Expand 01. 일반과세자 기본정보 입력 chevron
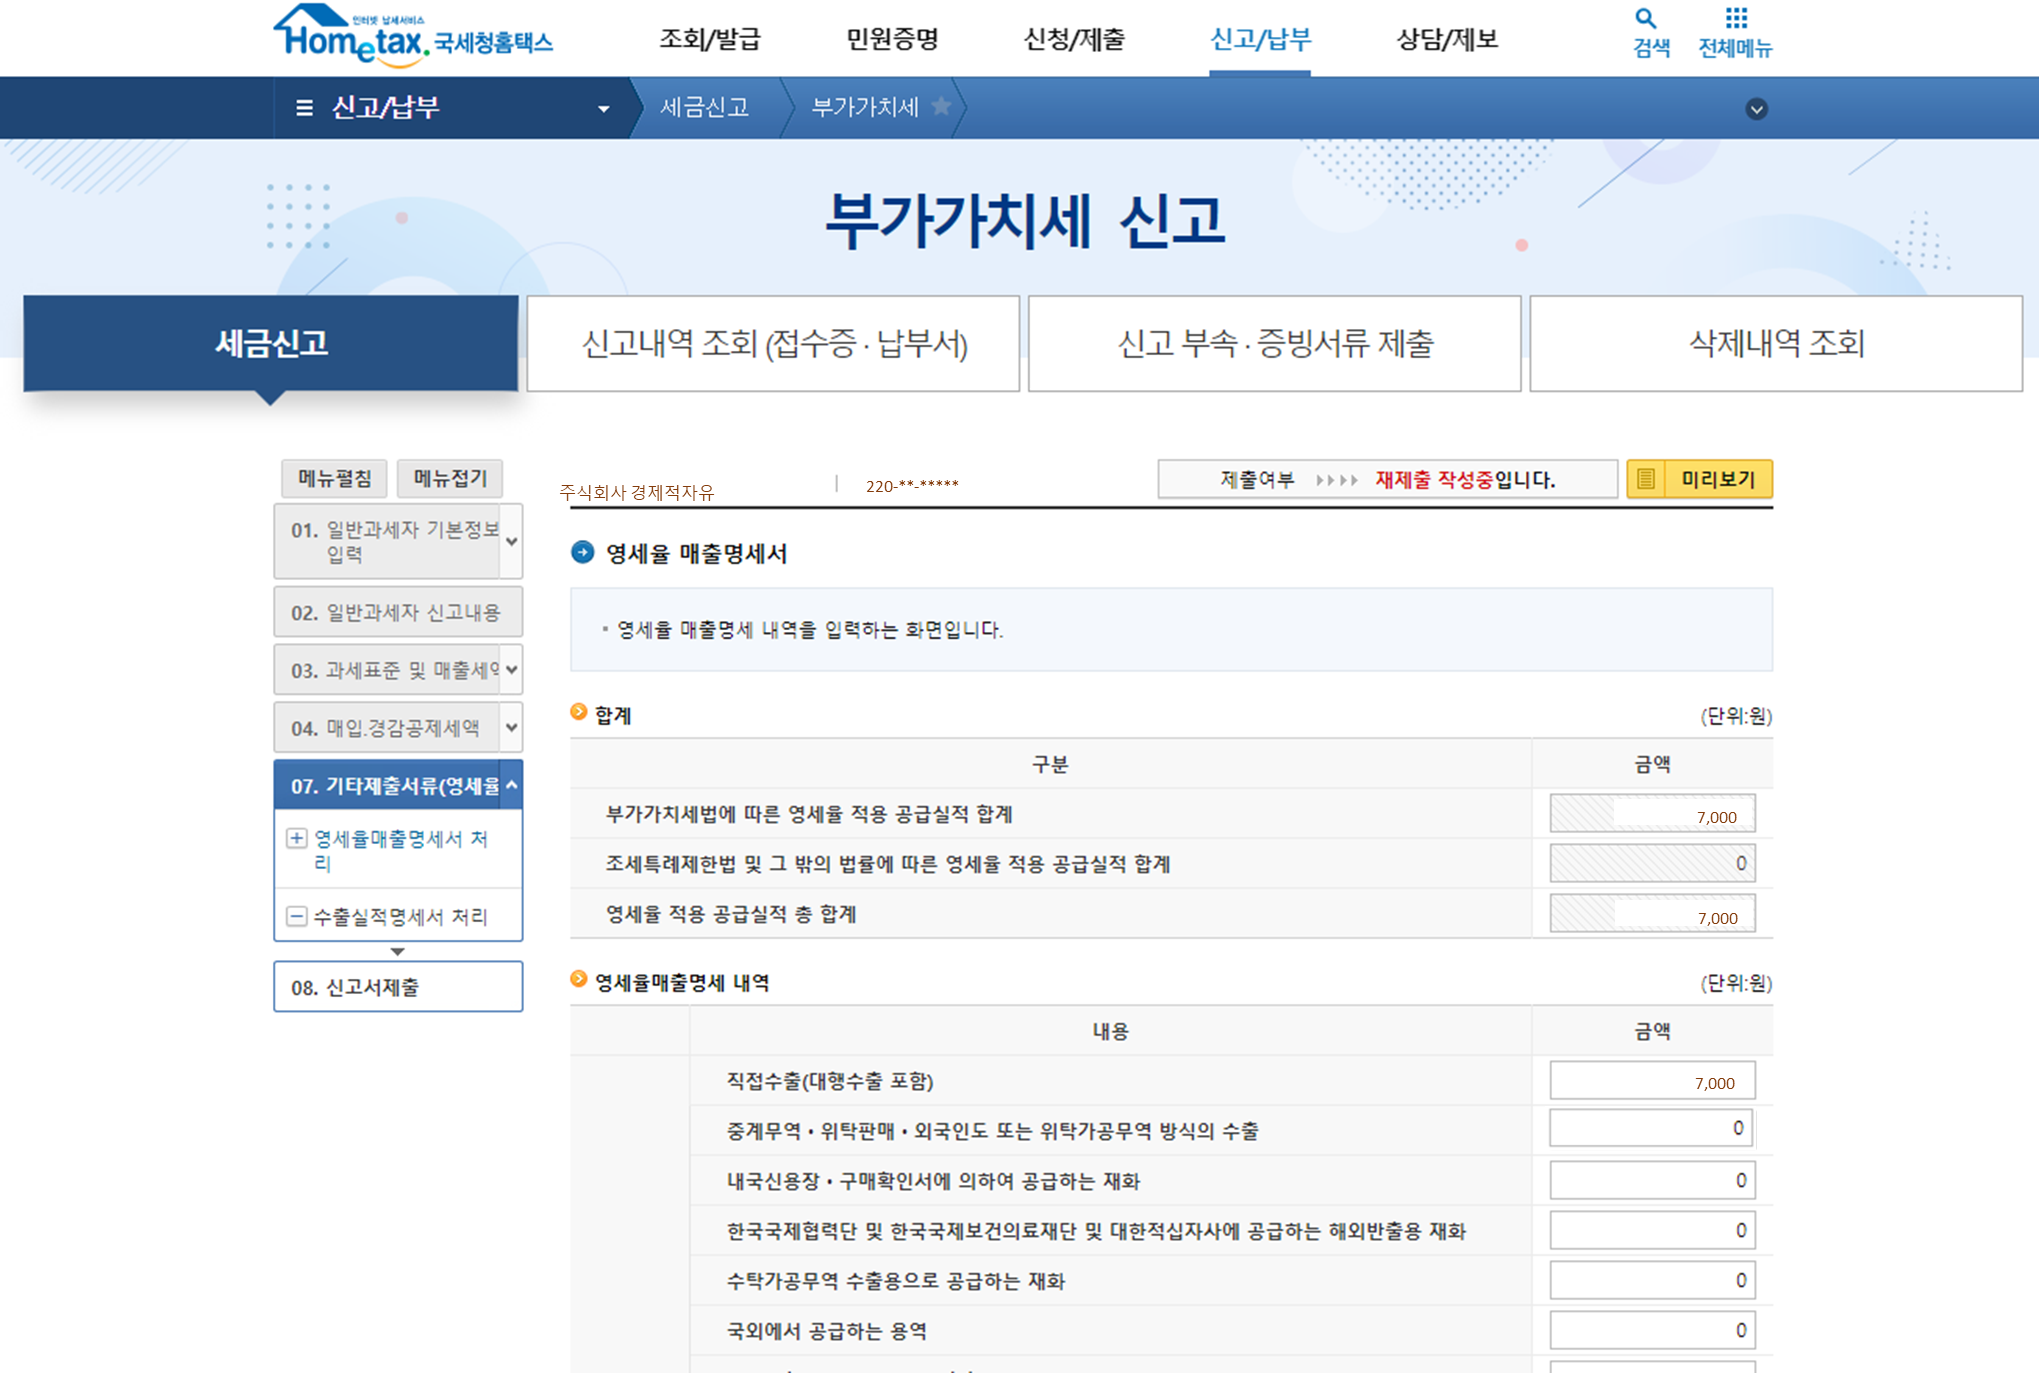The width and height of the screenshot is (2039, 1373). 511,541
